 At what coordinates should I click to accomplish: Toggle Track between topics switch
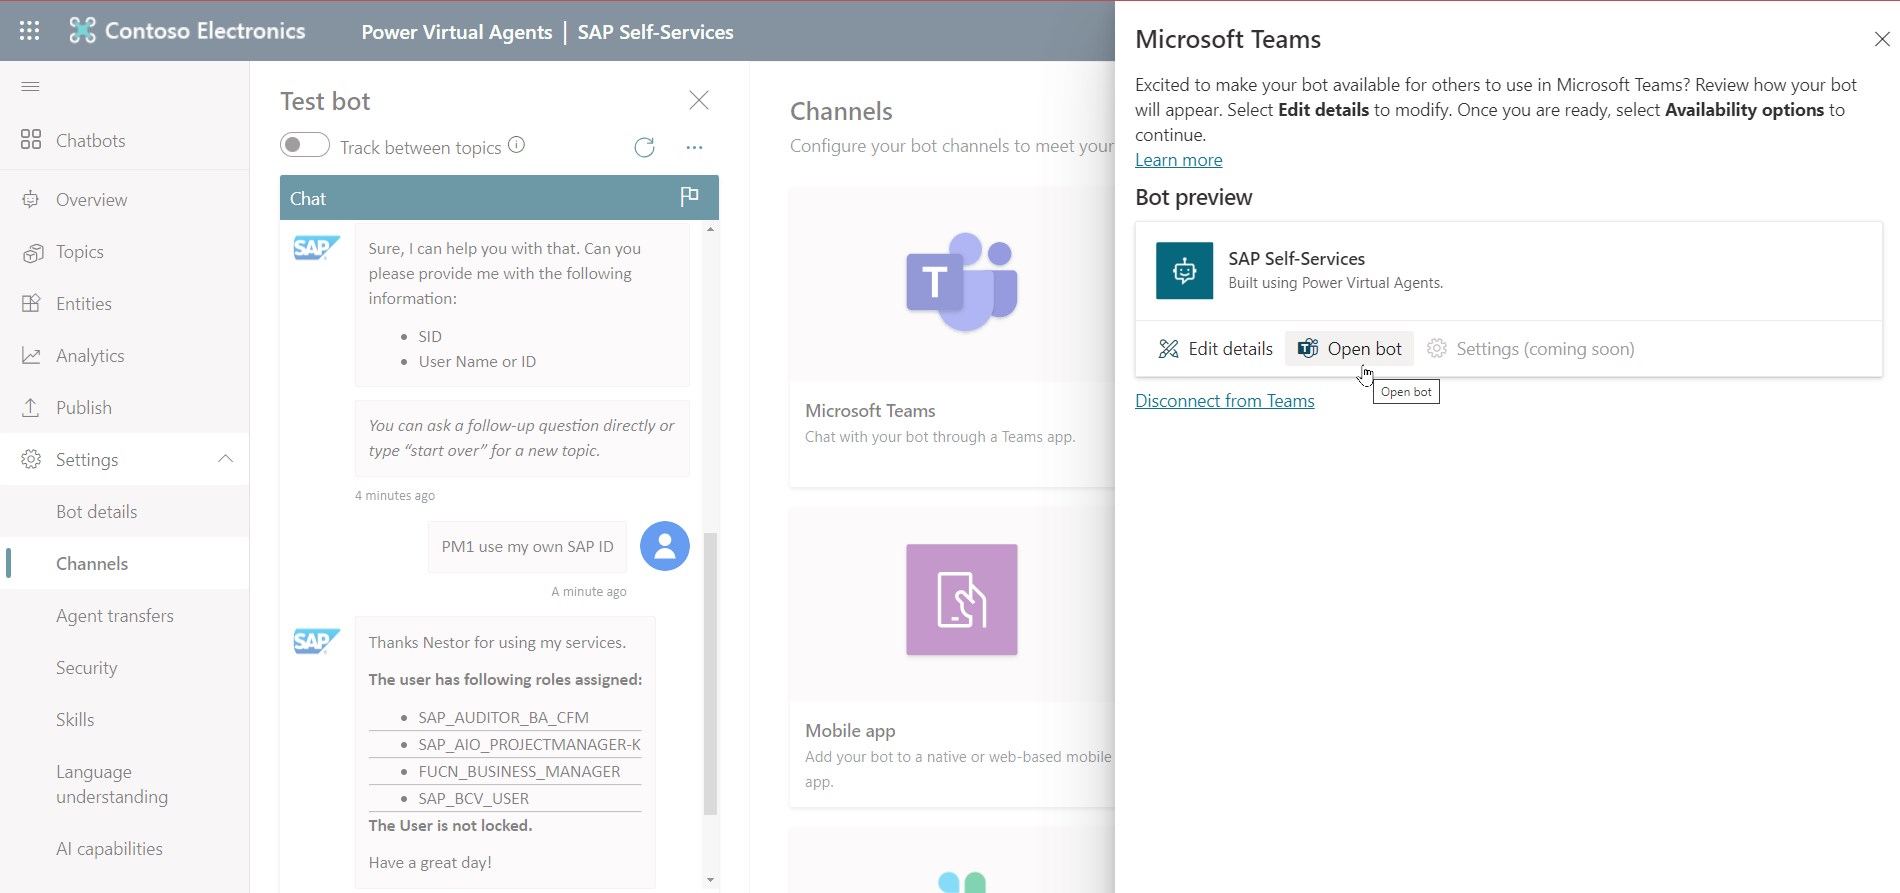305,145
